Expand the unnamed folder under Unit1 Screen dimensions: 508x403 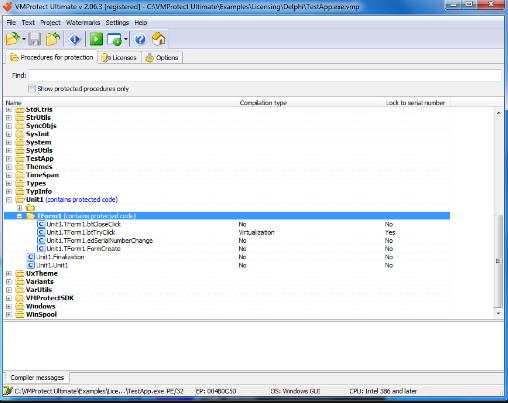click(20, 208)
